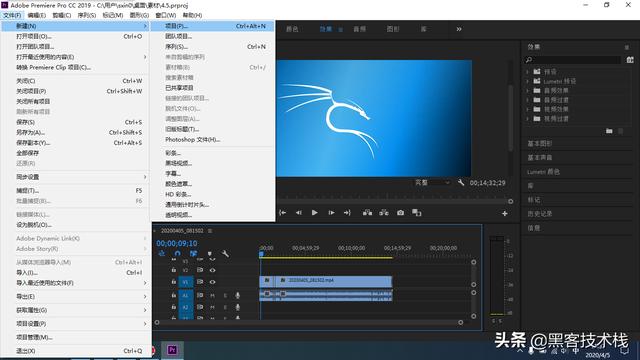The width and height of the screenshot is (640, 360).
Task: Expand the 视频过渡 folder
Action: pyautogui.click(x=527, y=119)
